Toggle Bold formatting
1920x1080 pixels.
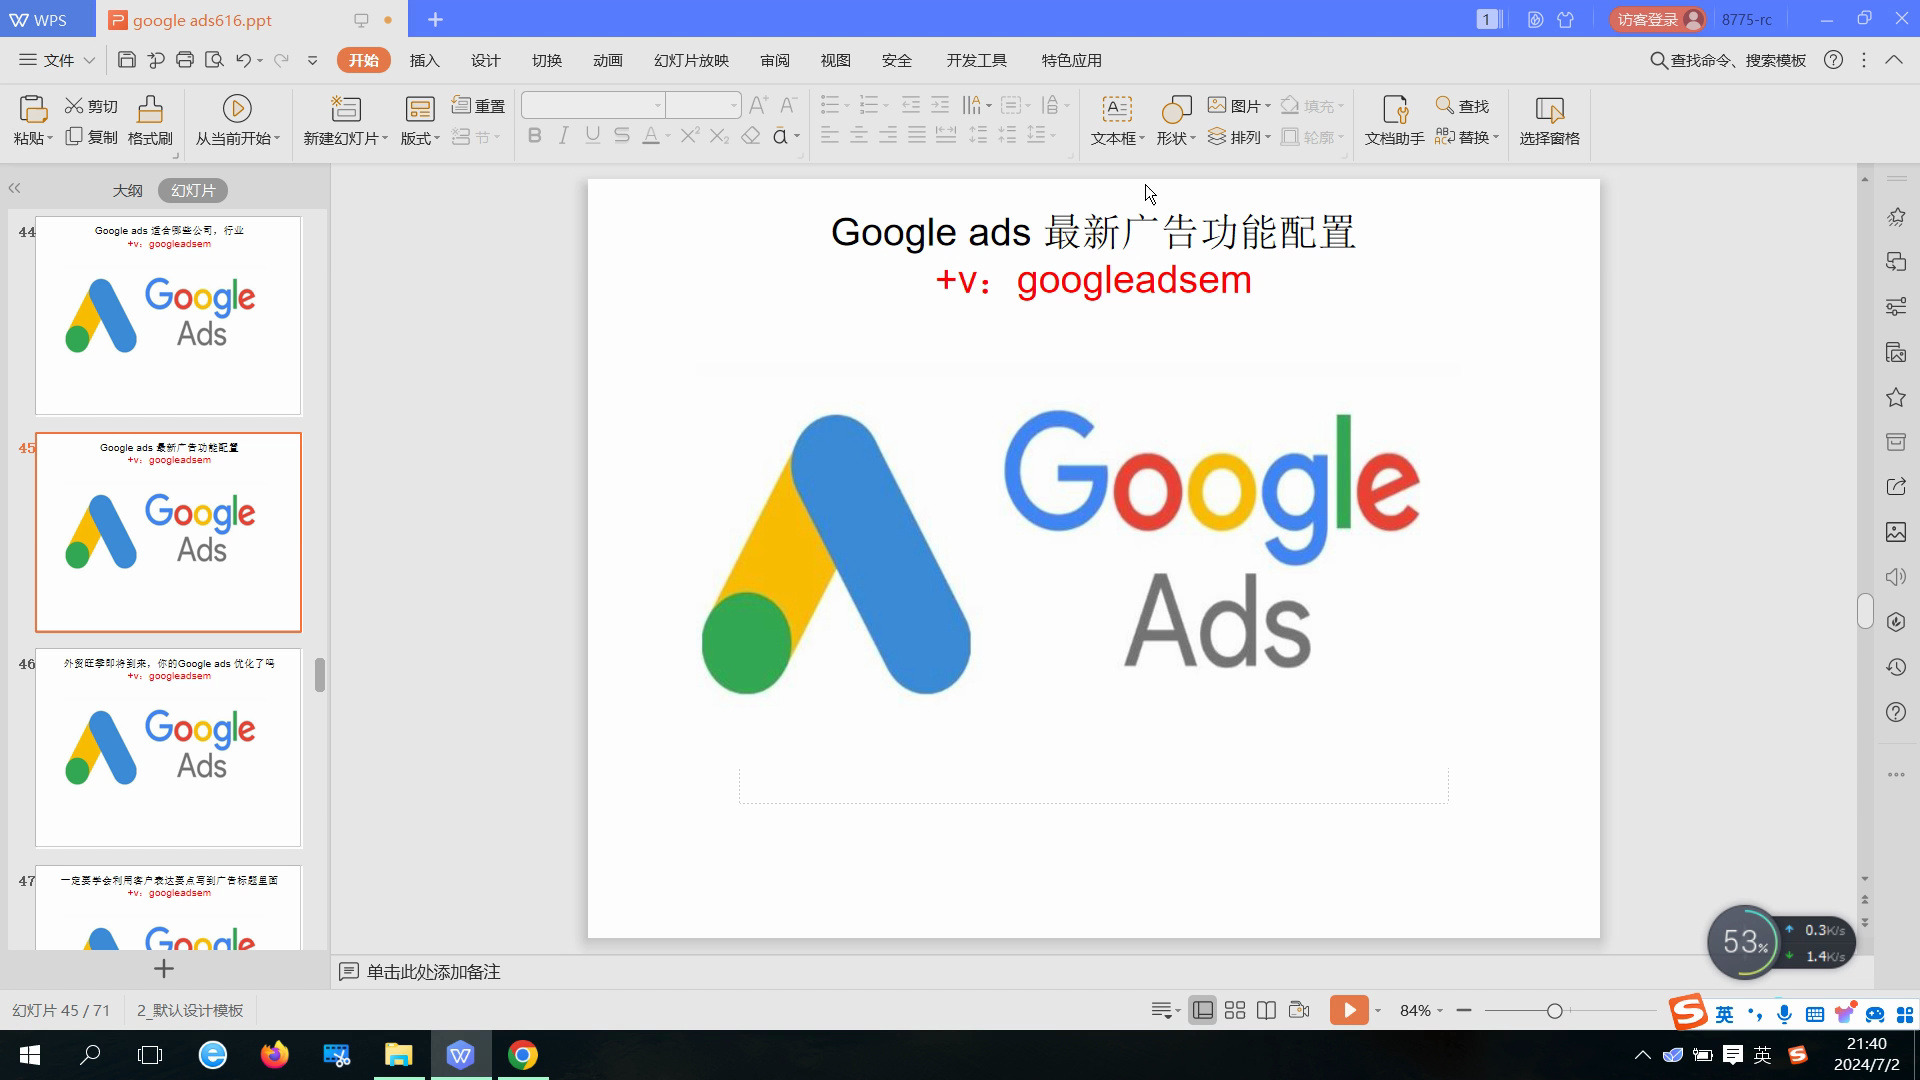(534, 136)
